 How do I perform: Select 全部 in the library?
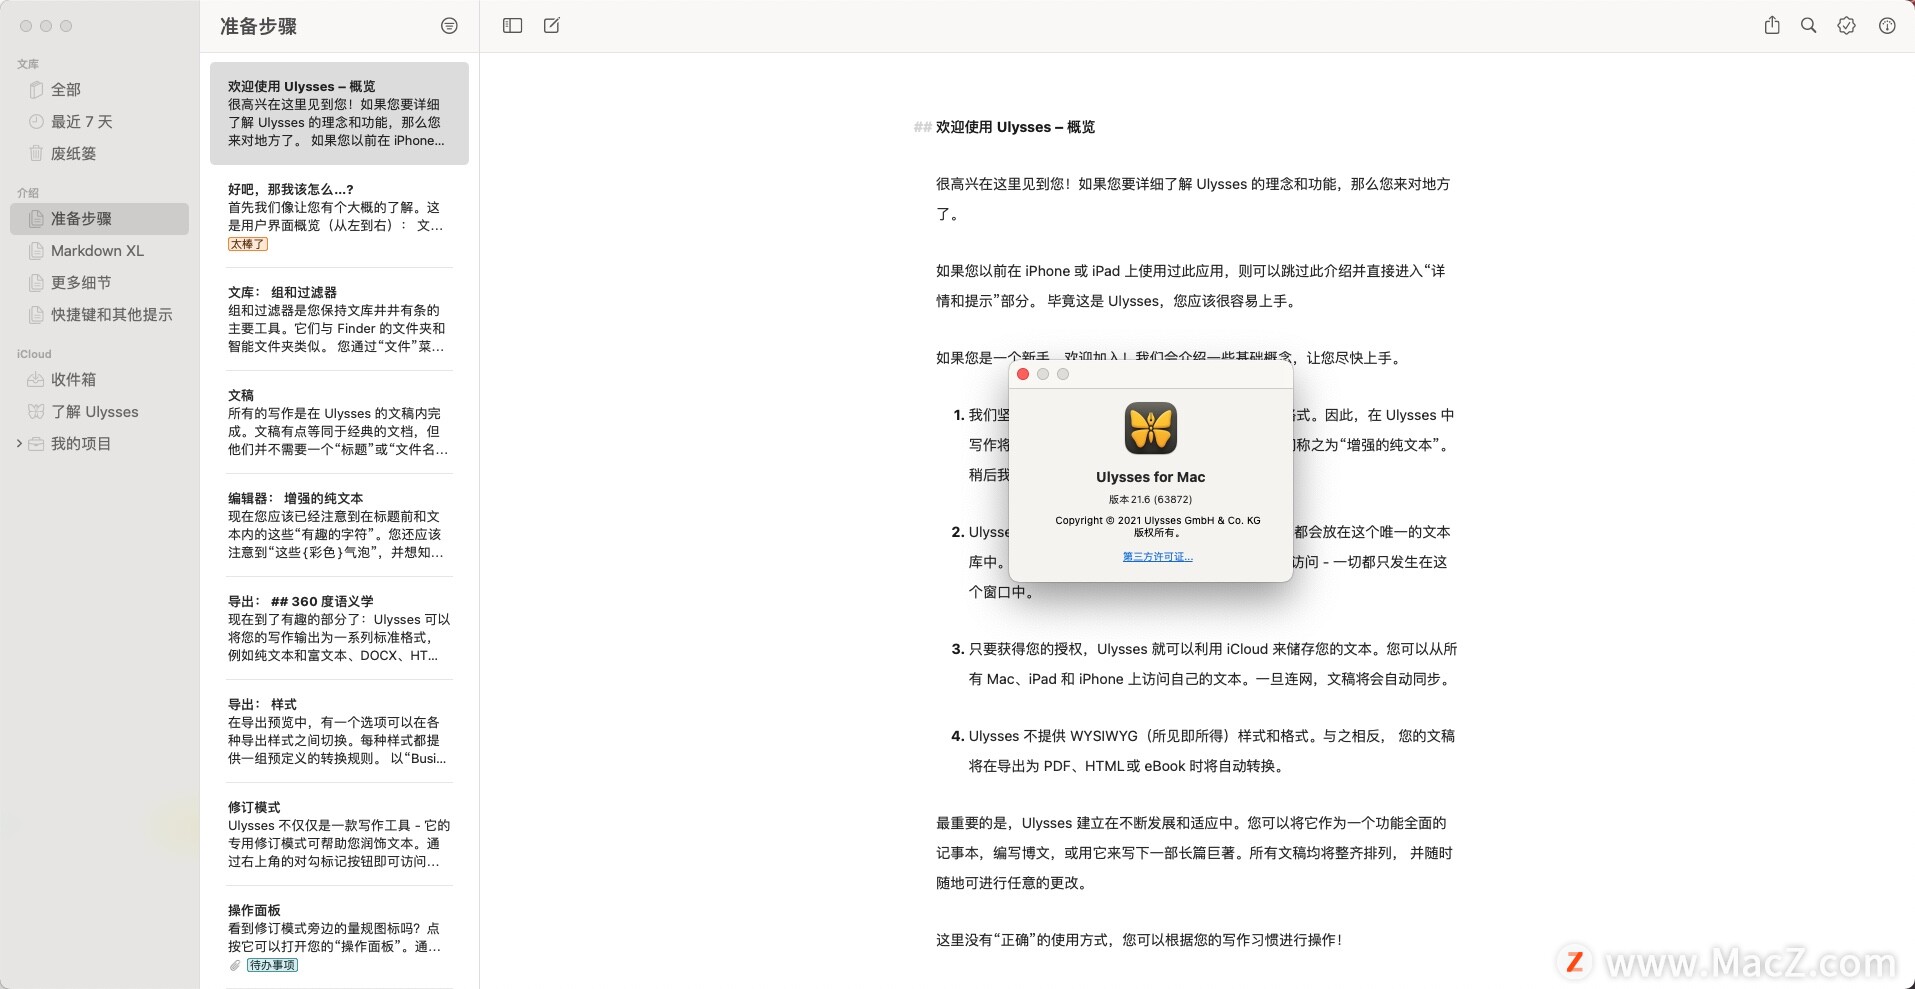click(99, 90)
